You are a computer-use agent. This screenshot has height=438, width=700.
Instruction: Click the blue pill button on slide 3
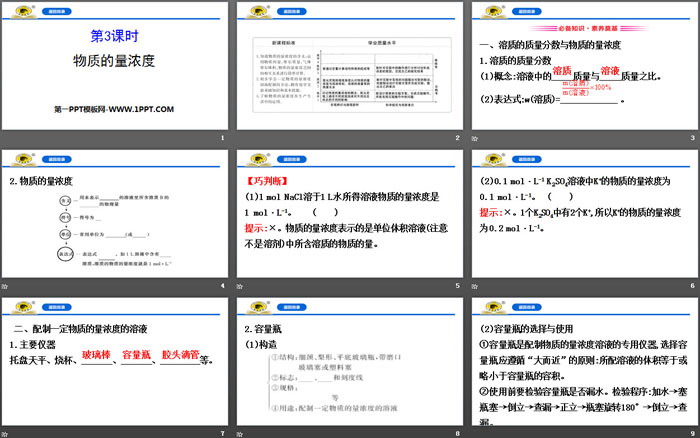pos(527,12)
